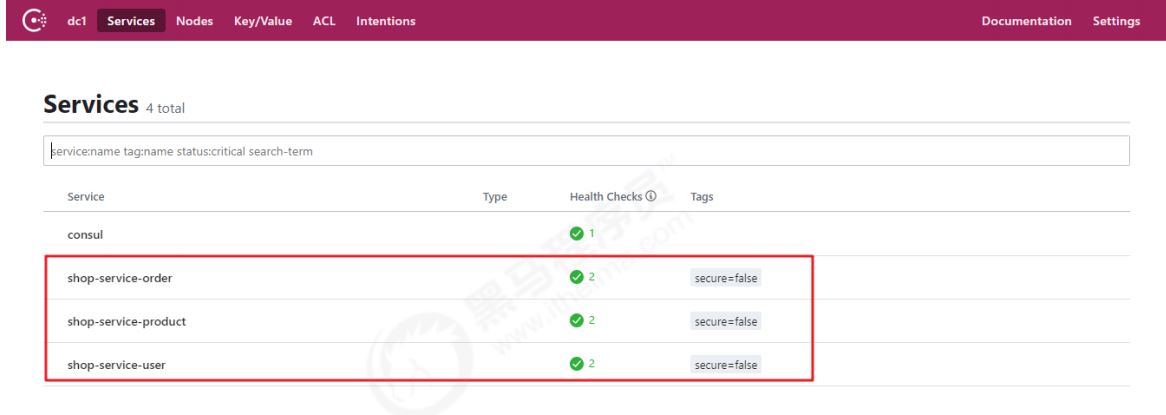Image resolution: width=1166 pixels, height=415 pixels.
Task: Focus the service search filter field
Action: (x=587, y=151)
